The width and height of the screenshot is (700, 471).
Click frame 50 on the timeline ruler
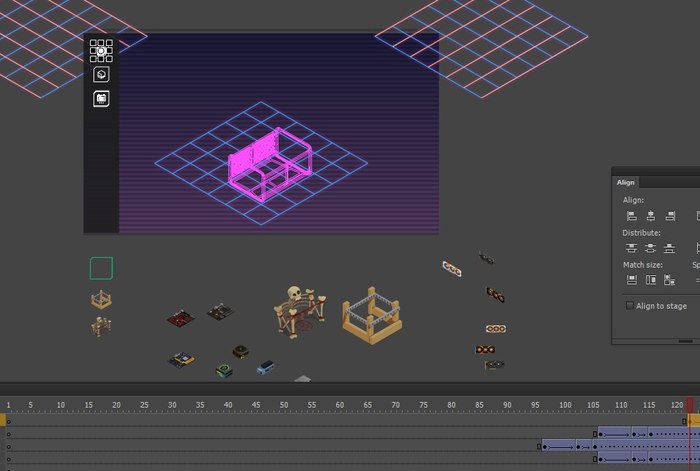click(283, 405)
